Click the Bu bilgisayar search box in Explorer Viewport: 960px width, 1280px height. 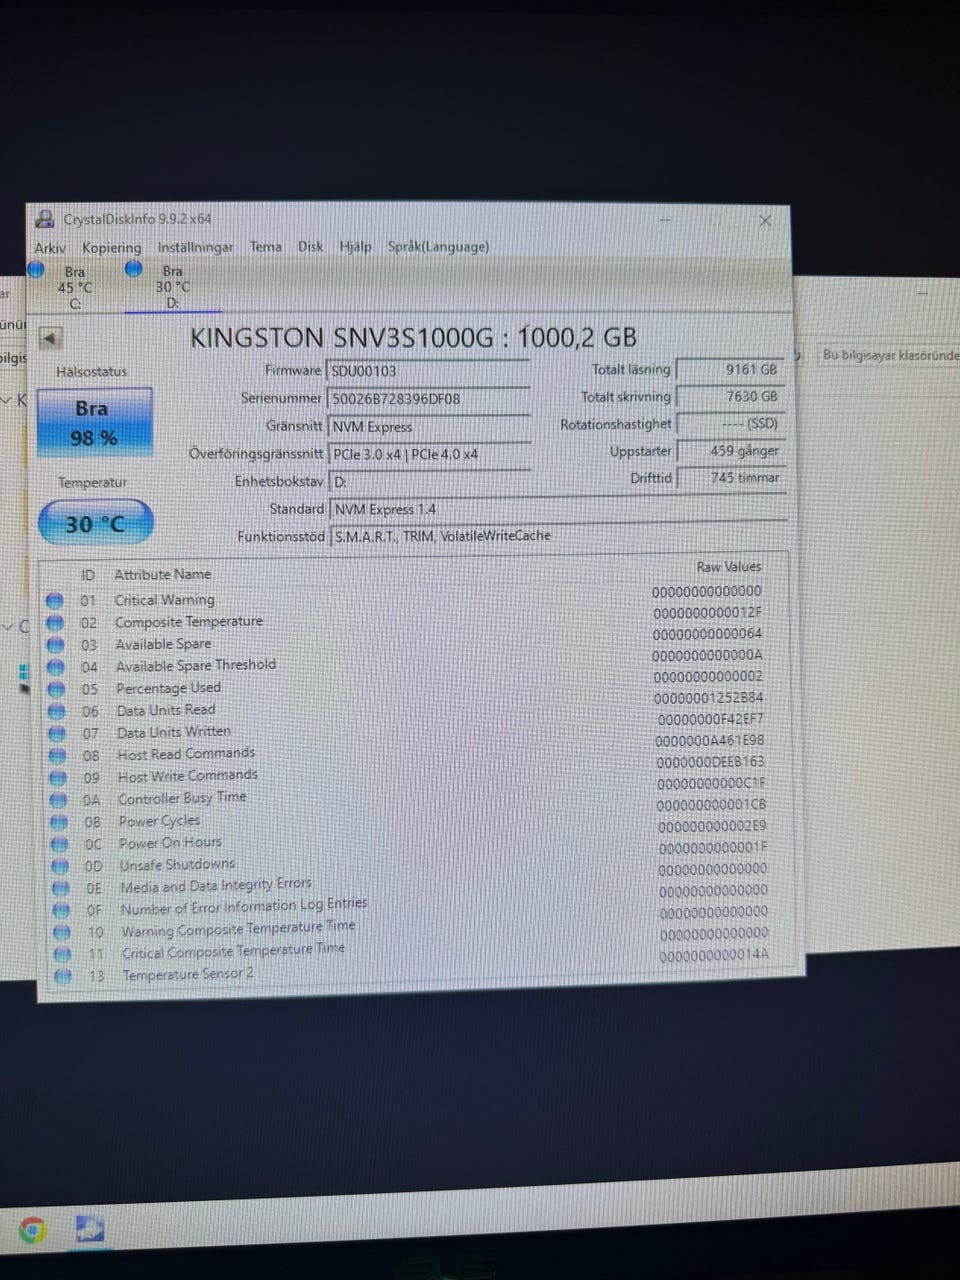tap(888, 355)
